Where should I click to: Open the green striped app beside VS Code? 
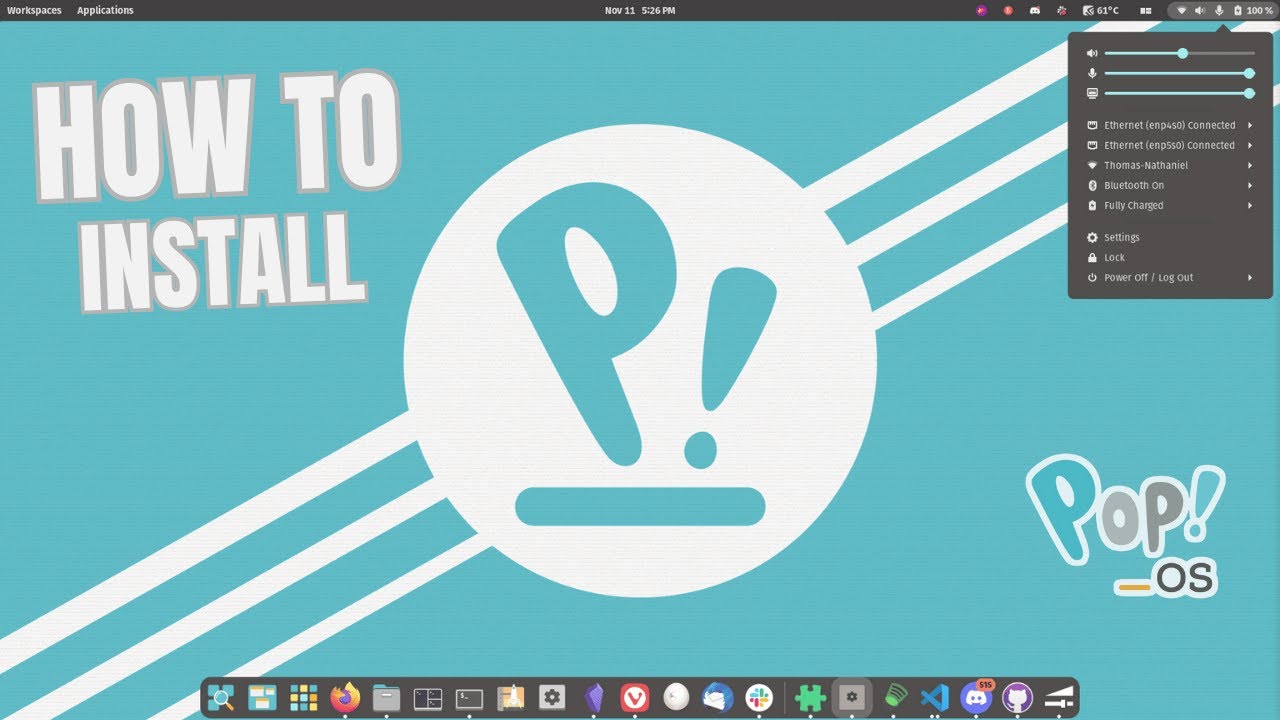click(894, 697)
